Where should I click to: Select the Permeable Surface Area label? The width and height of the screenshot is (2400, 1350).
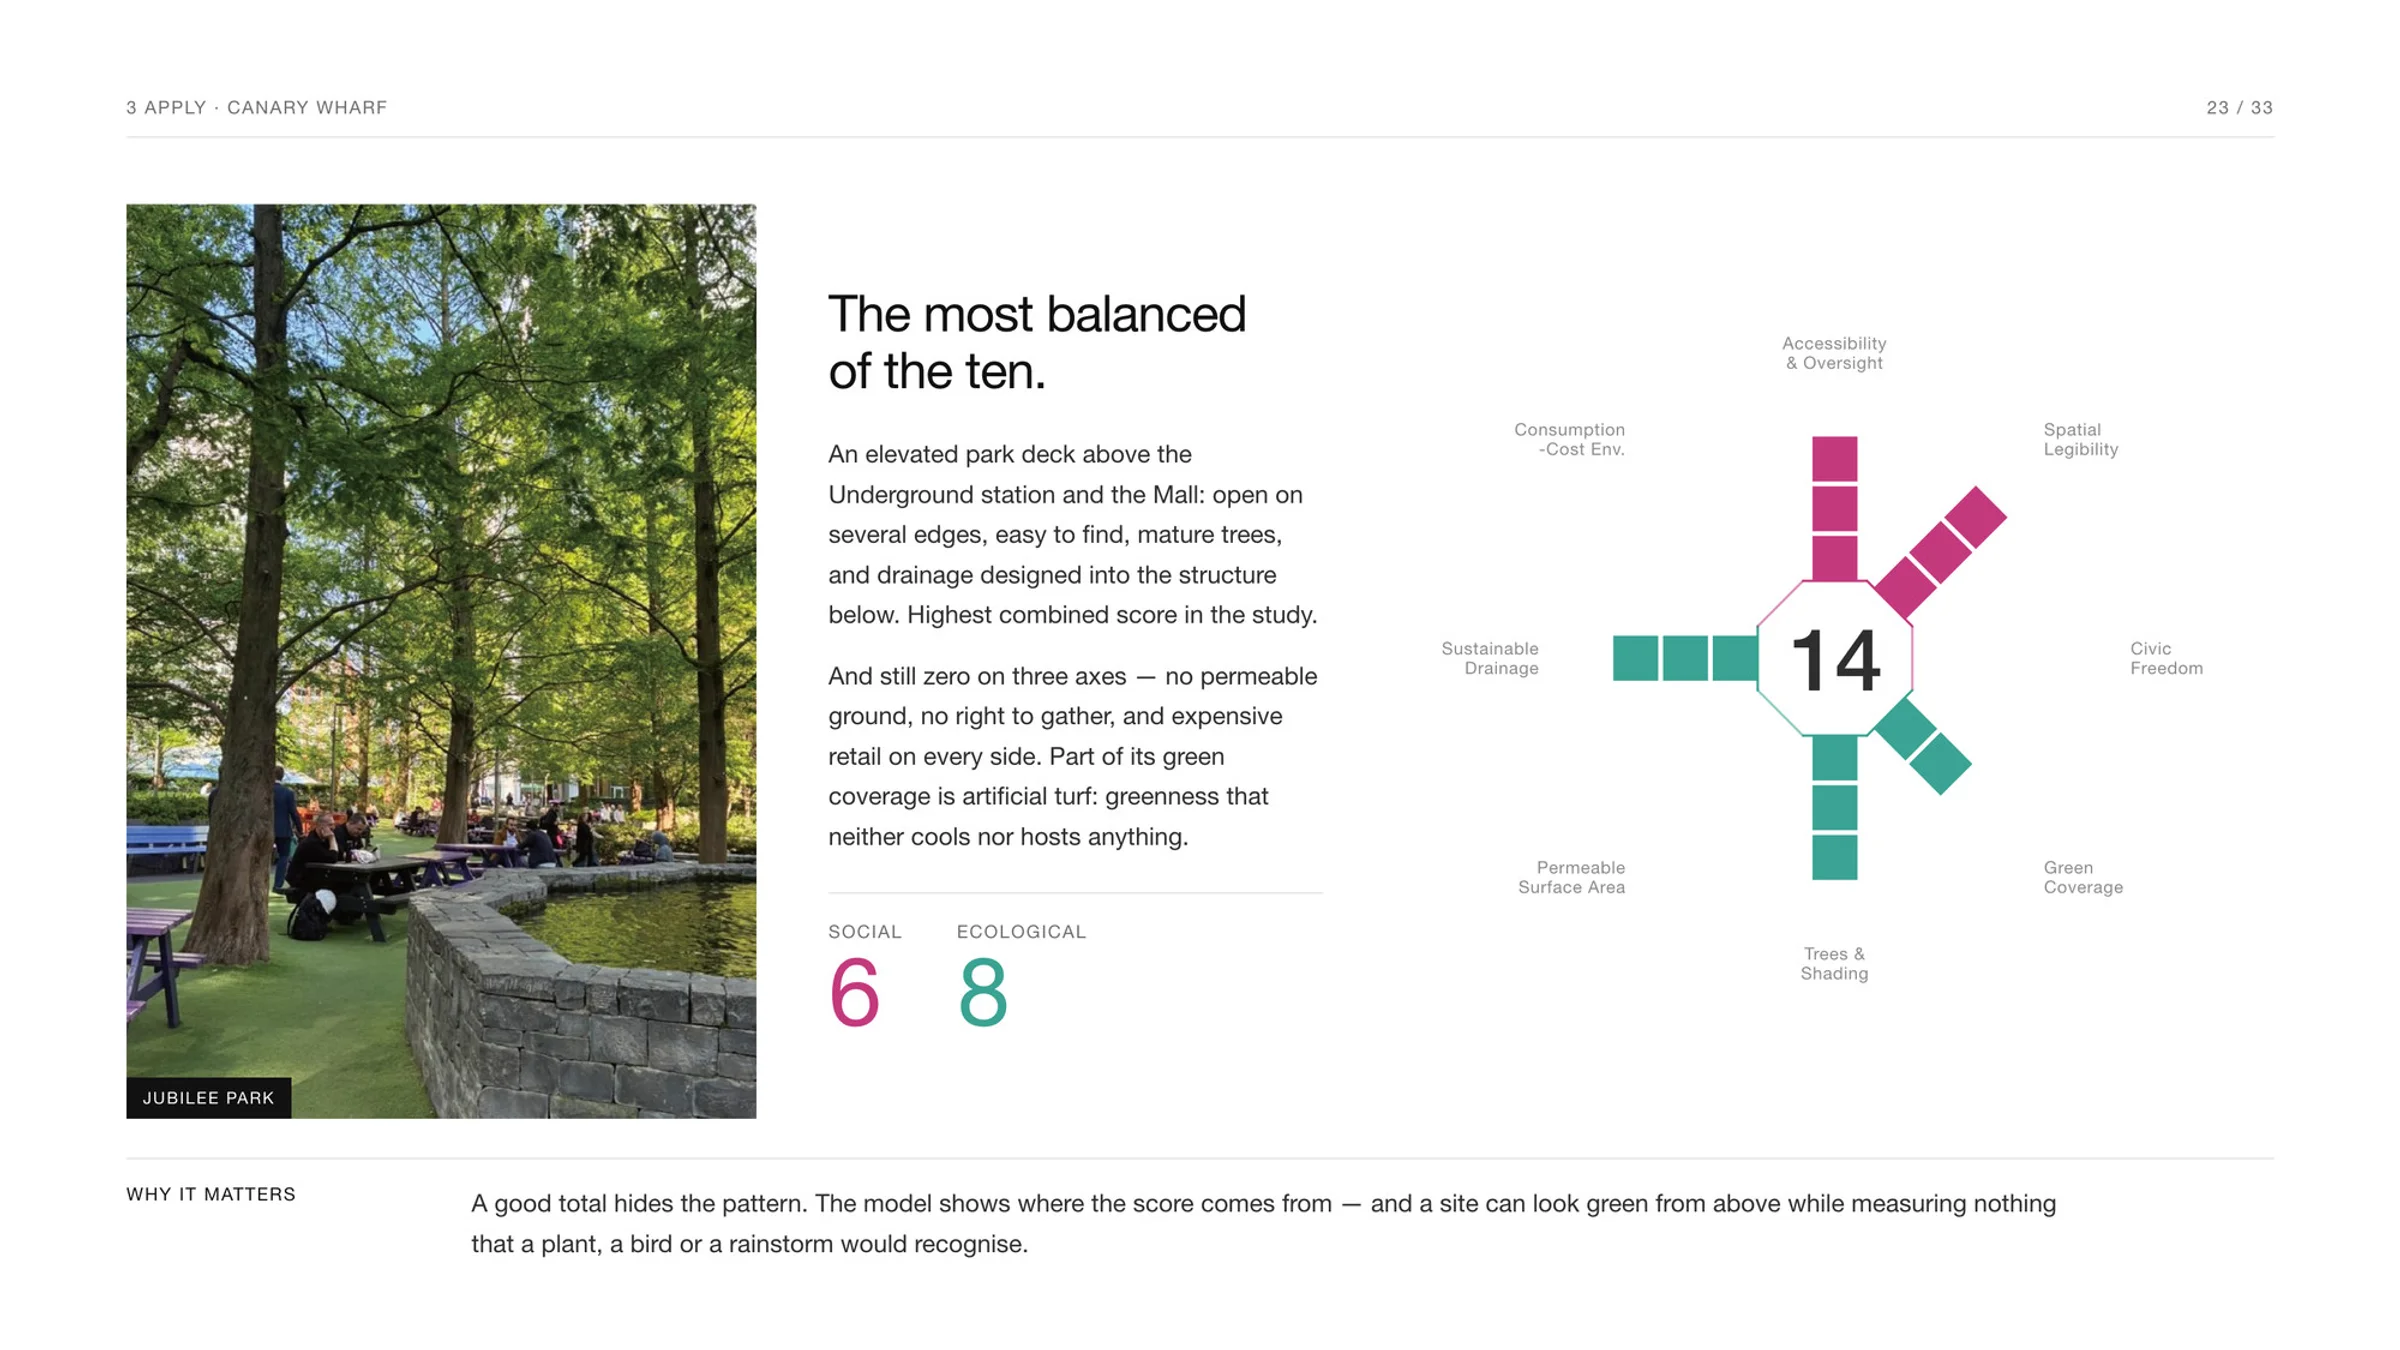1571,877
